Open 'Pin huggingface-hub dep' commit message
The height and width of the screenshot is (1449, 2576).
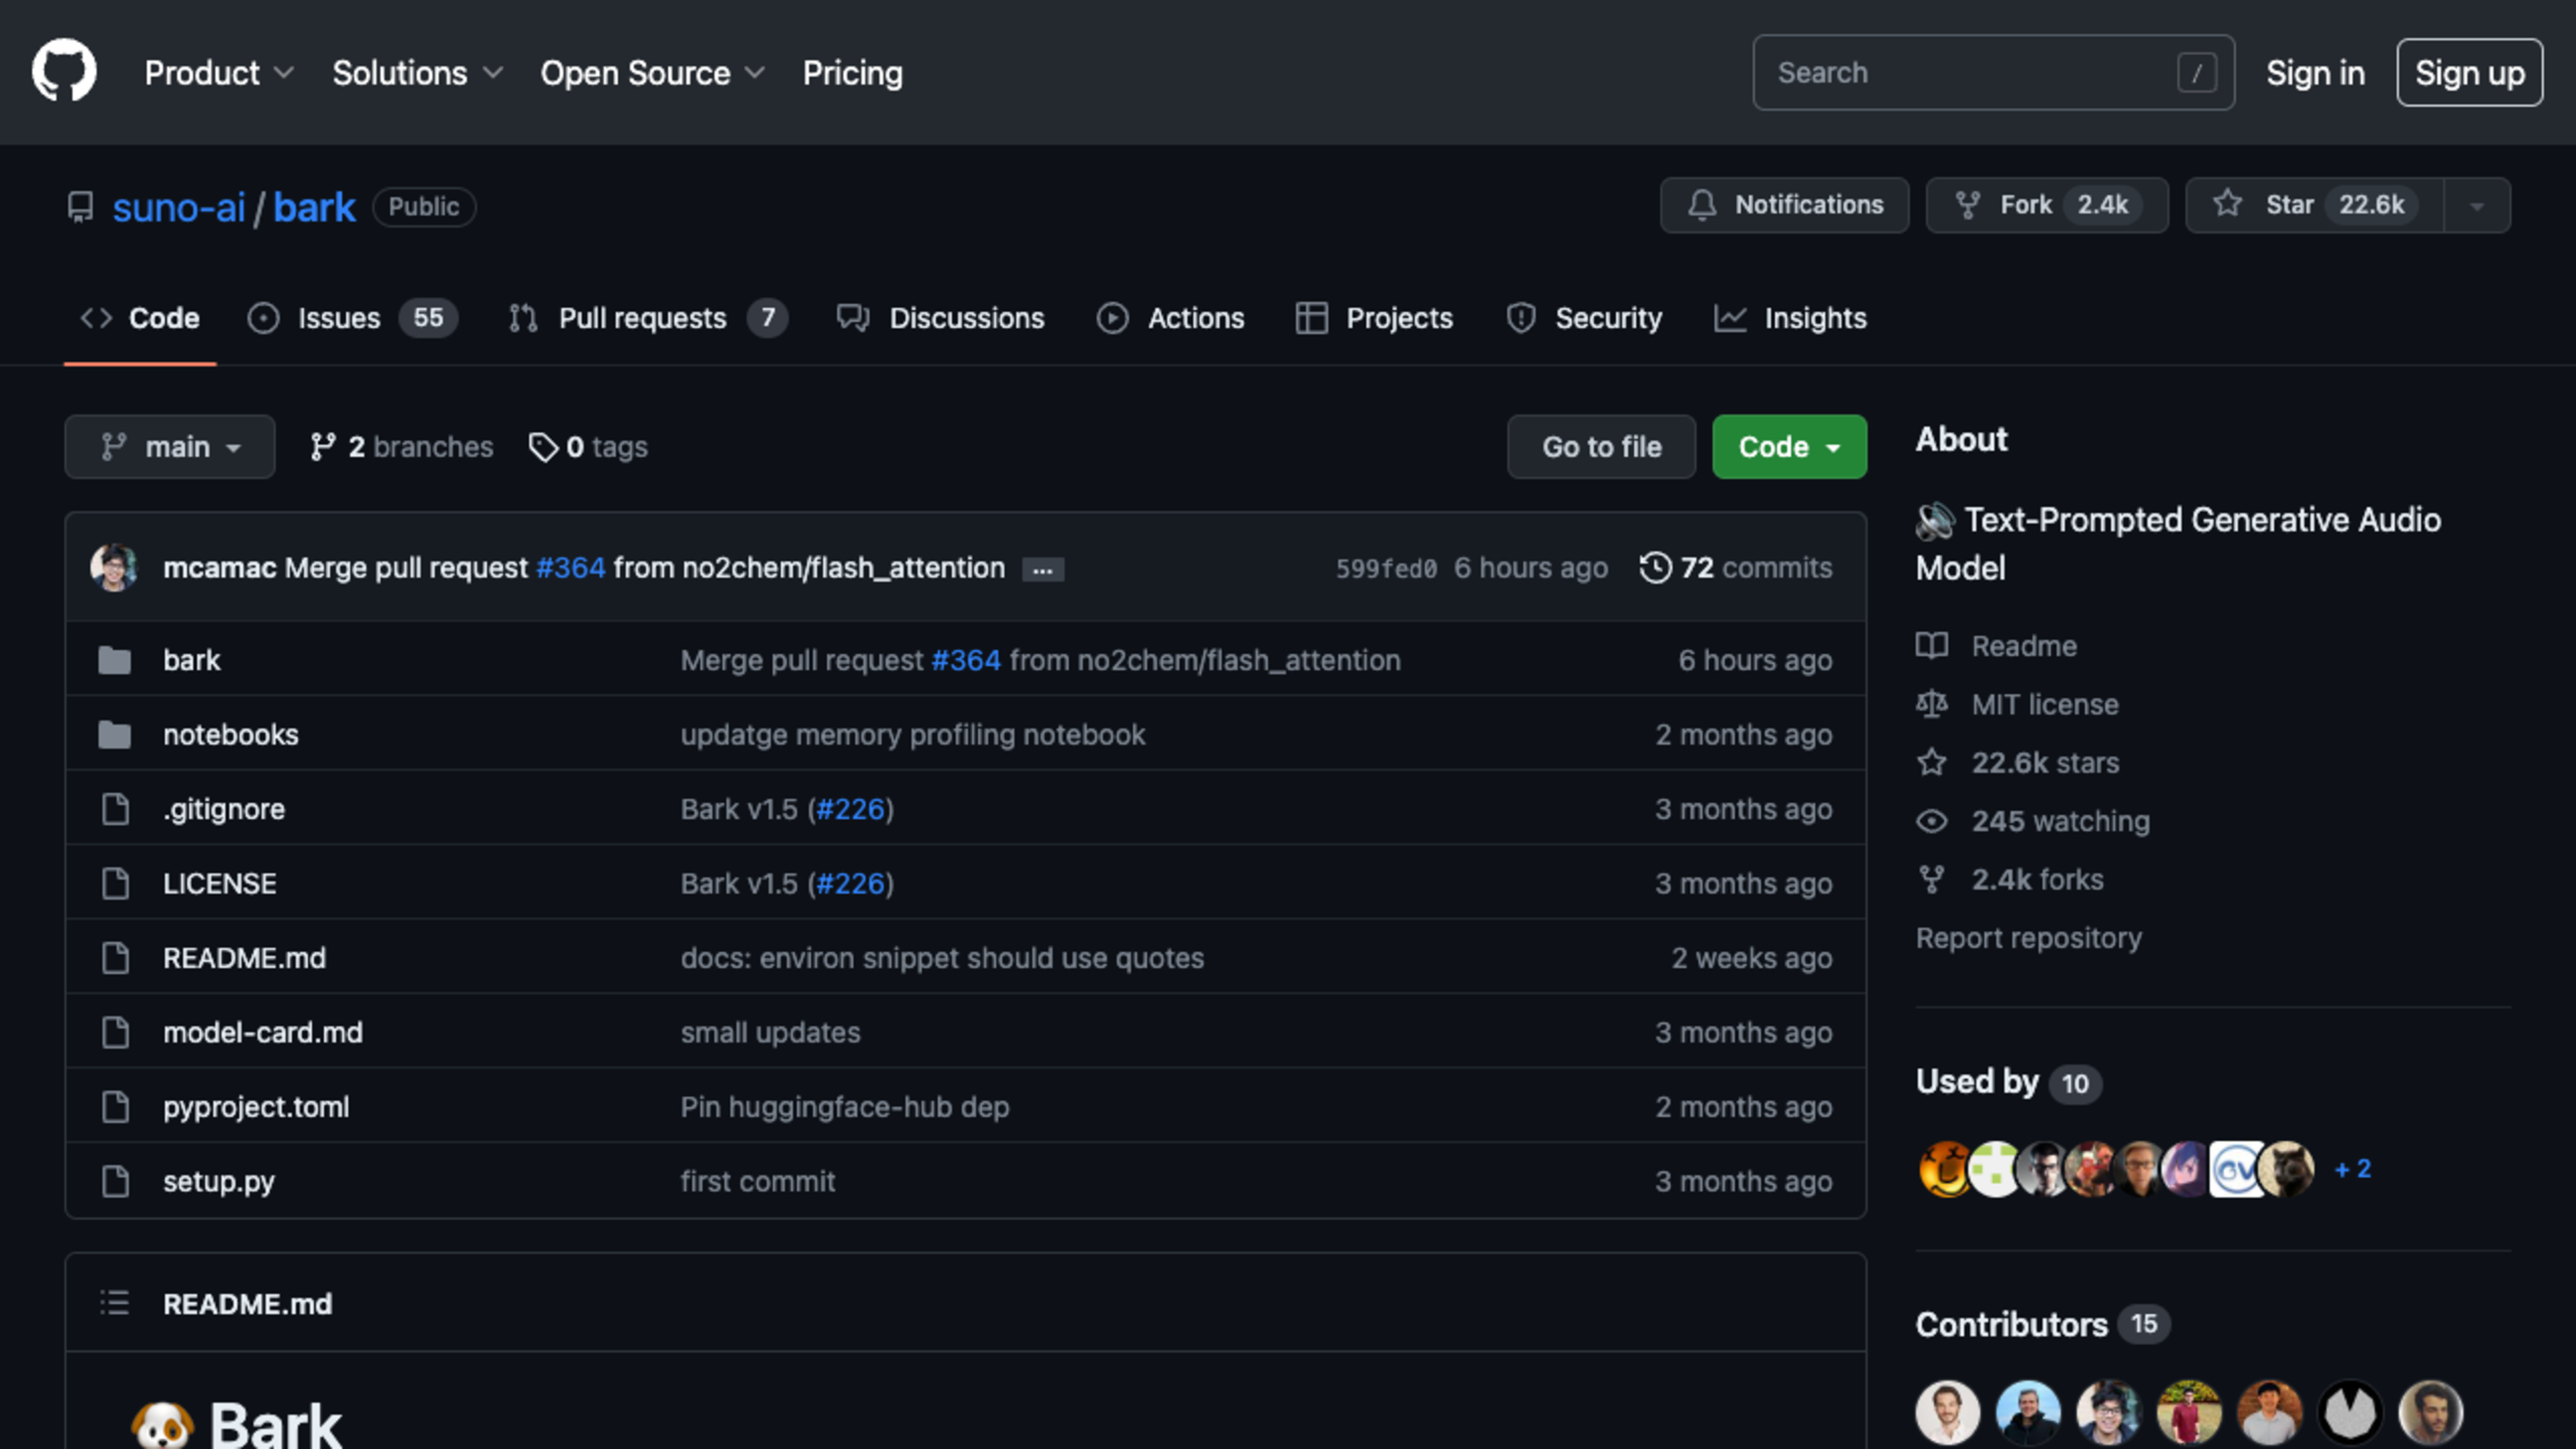click(x=845, y=1107)
